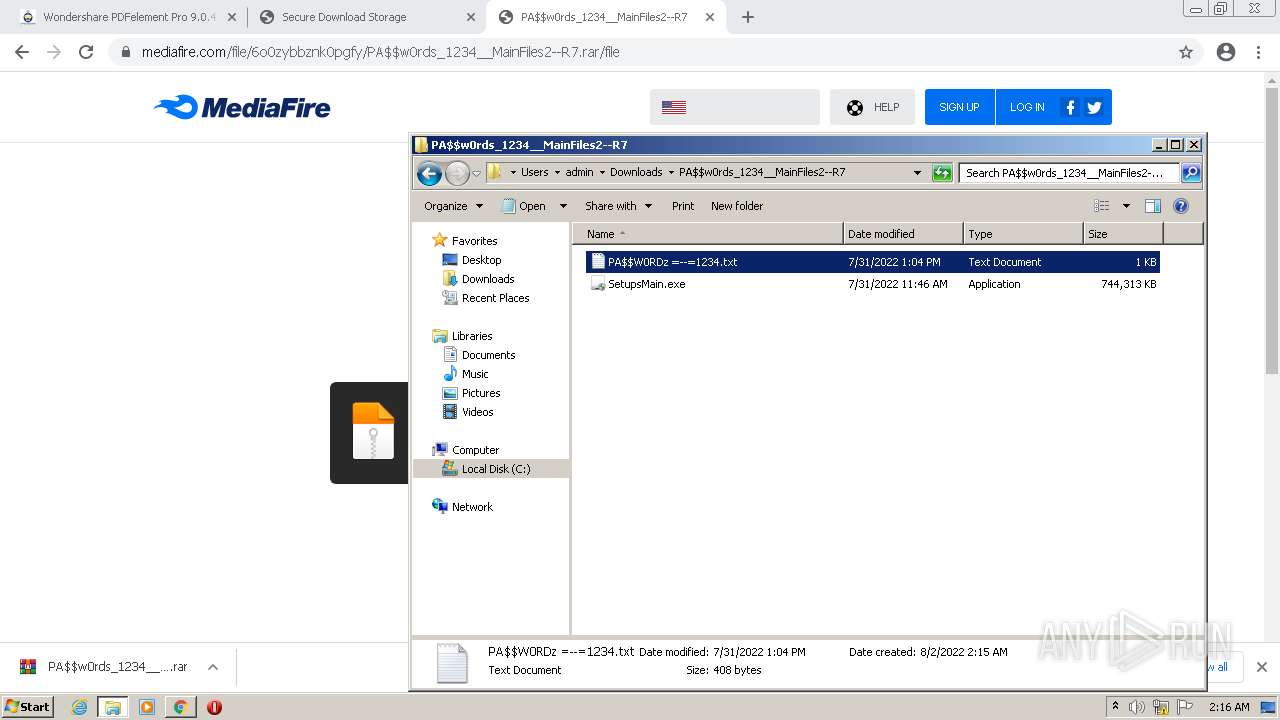Toggle the preview pane button
The image size is (1280, 720).
coord(1153,206)
